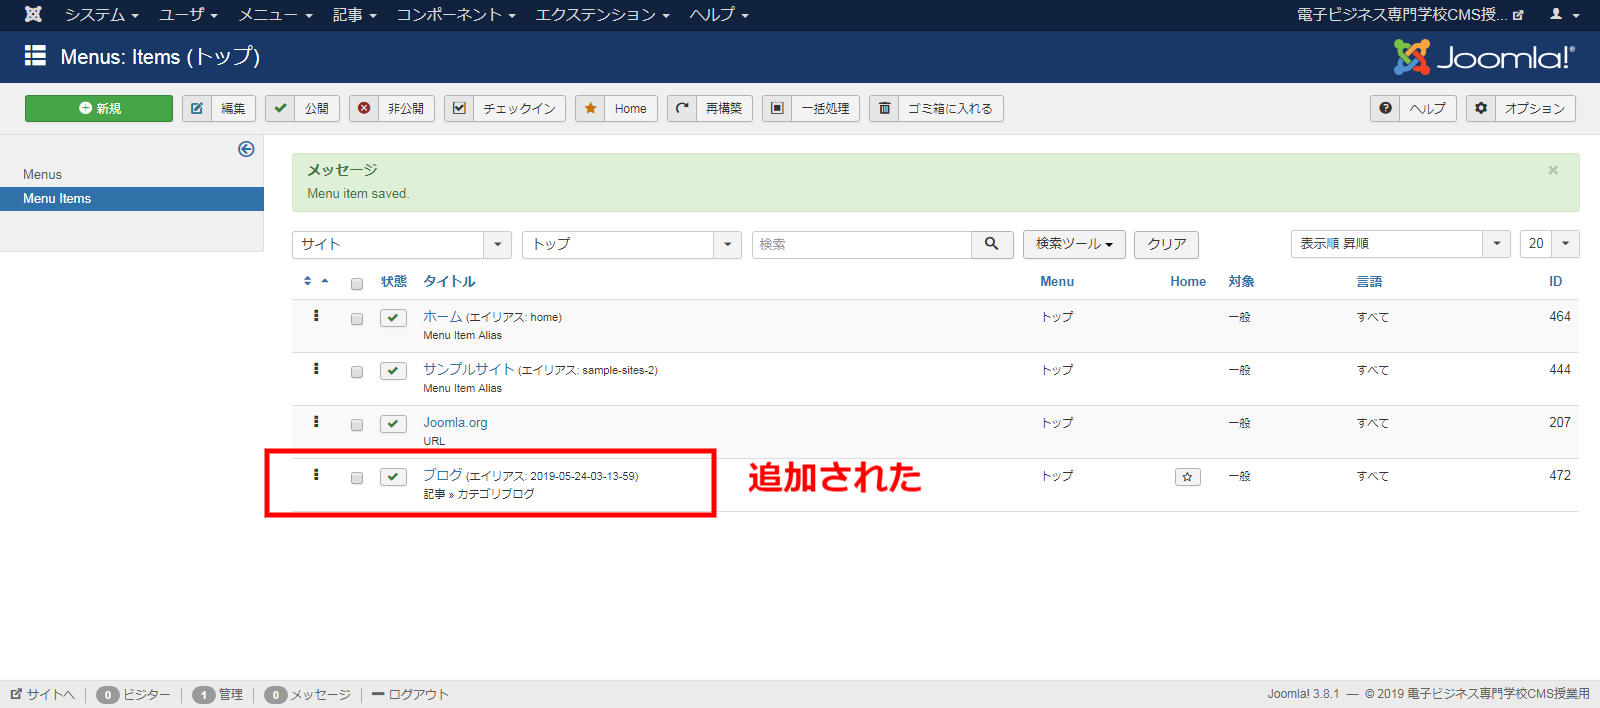Open the user account icon menu
The height and width of the screenshot is (708, 1600).
coord(1564,14)
